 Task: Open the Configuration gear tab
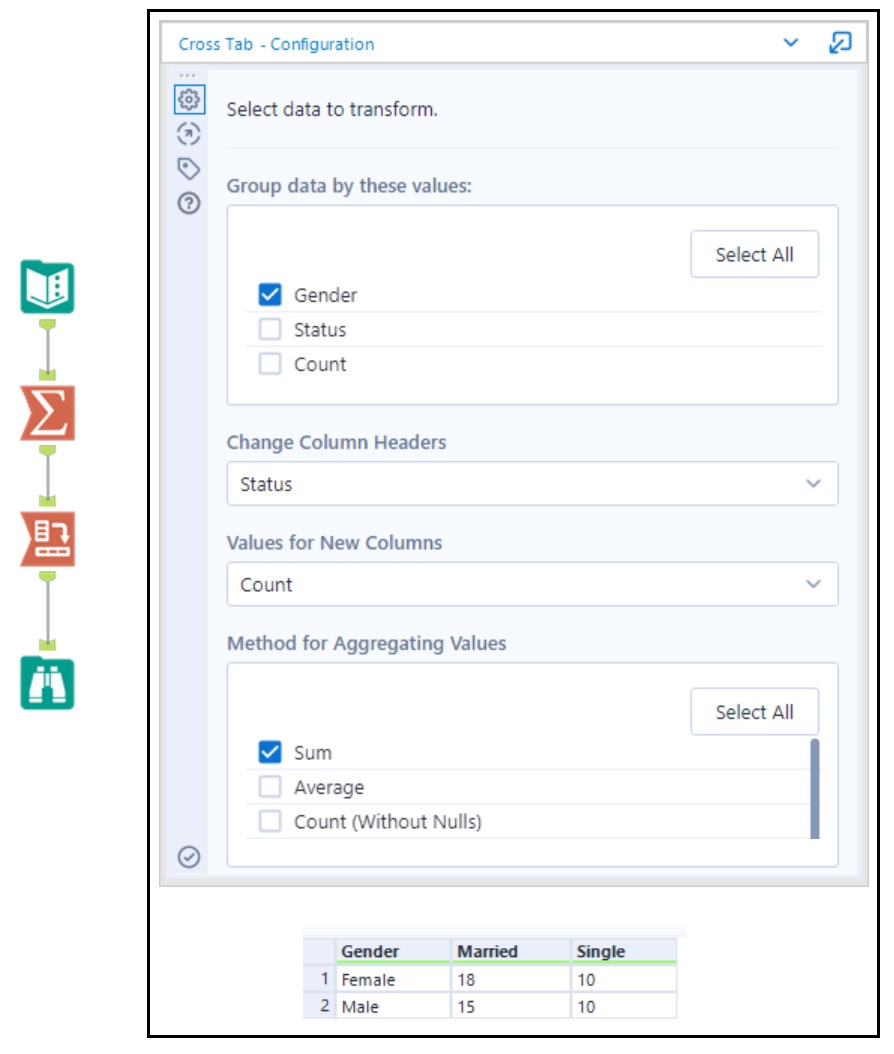pos(189,99)
